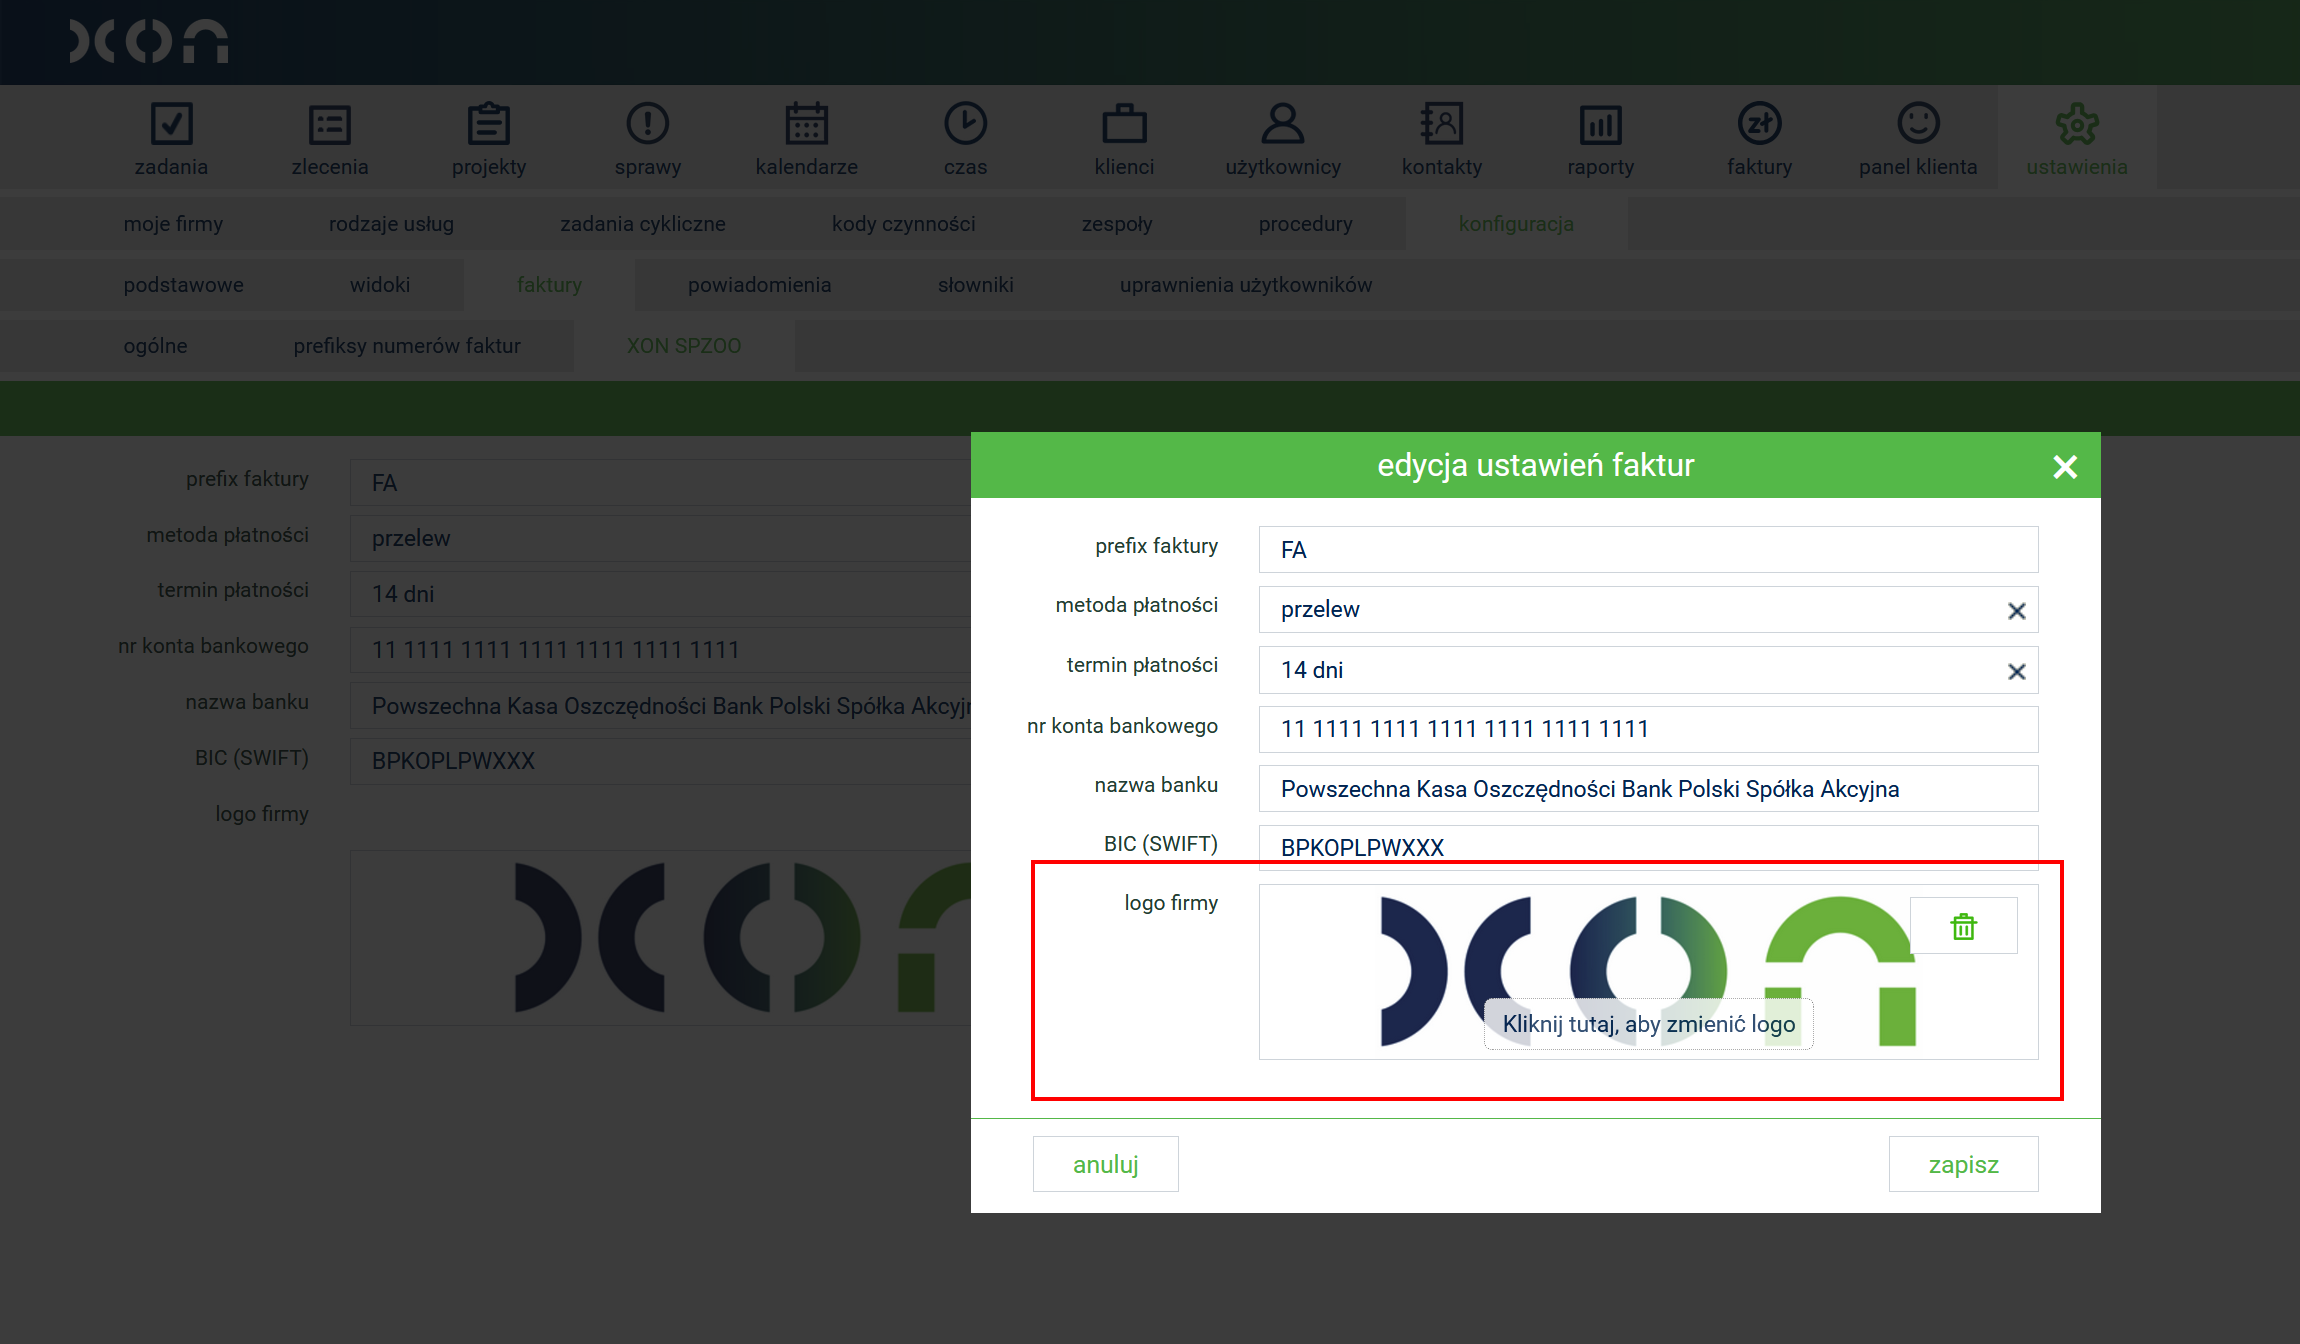Open the czas clock icon
The height and width of the screenshot is (1344, 2300).
(x=965, y=124)
